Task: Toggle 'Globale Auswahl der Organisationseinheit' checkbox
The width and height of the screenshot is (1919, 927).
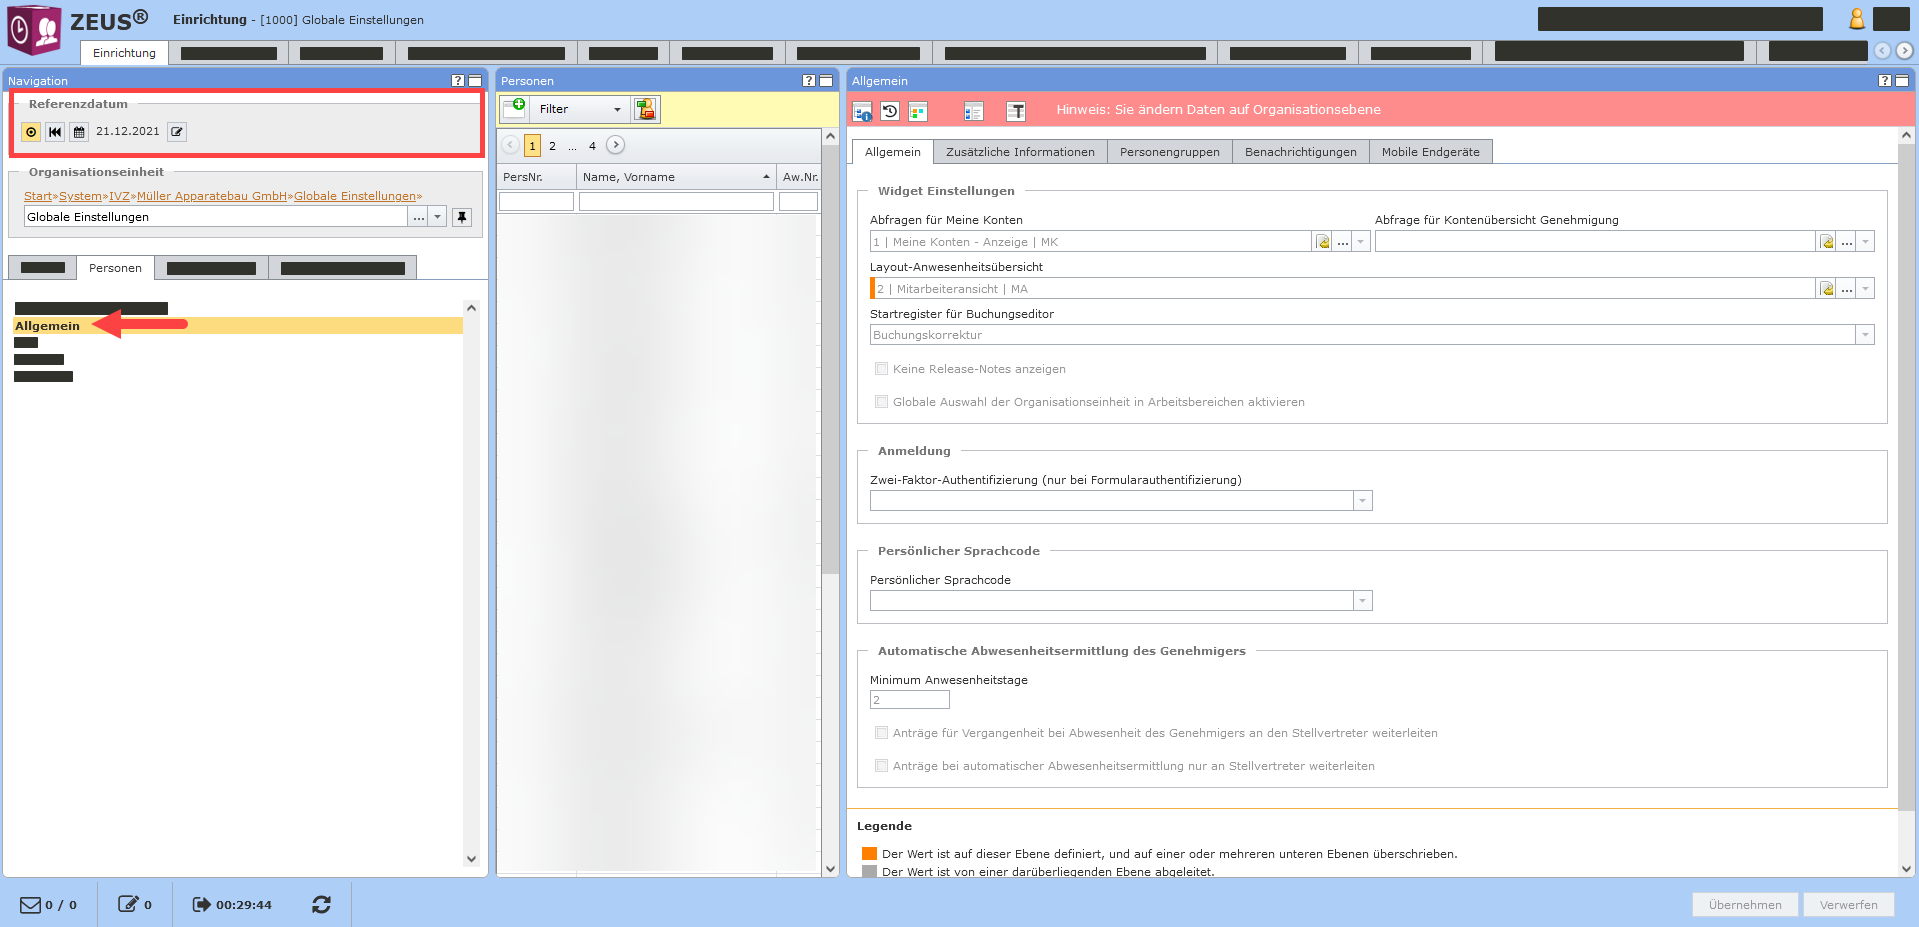Action: [881, 402]
